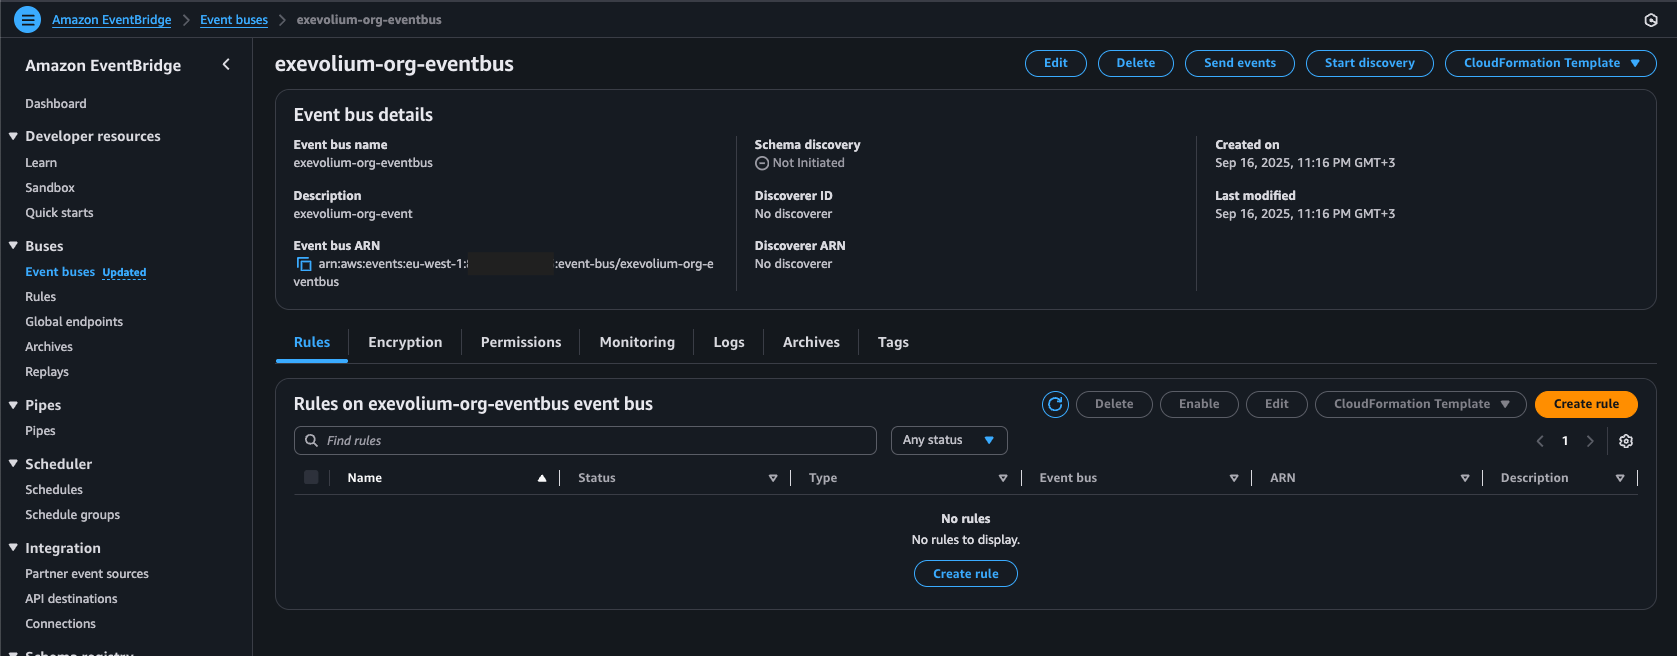Click the Send events button

(1239, 63)
